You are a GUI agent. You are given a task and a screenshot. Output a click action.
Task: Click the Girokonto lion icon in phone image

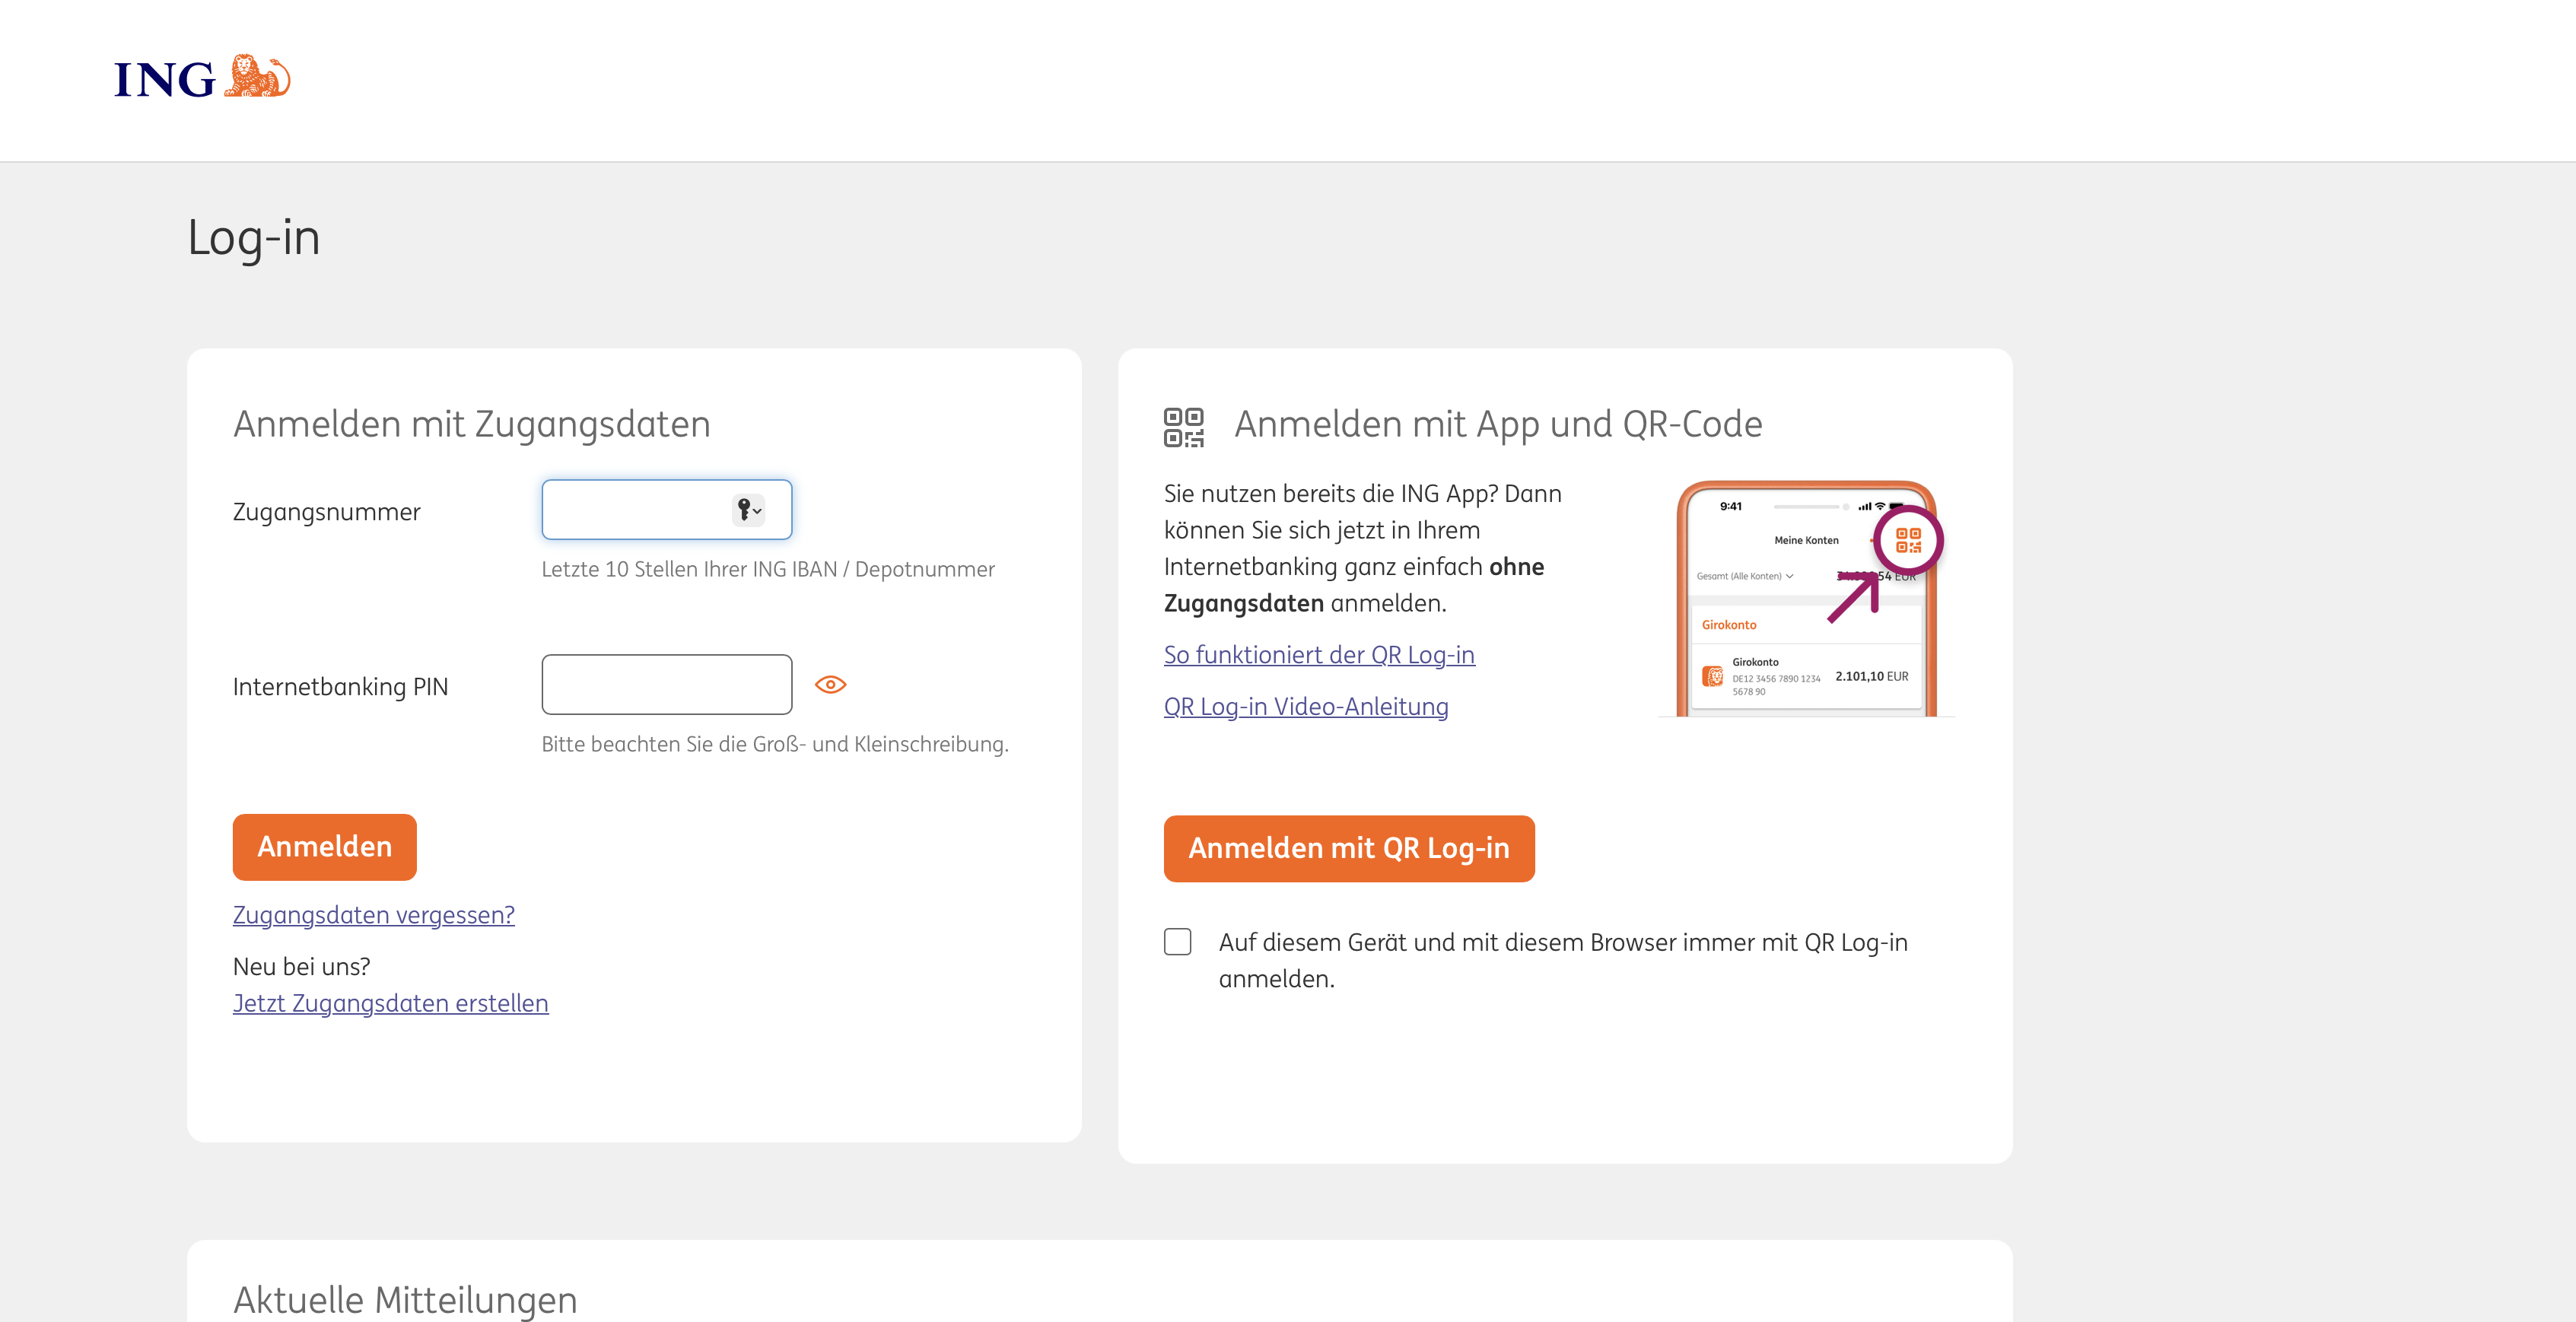pos(1713,676)
